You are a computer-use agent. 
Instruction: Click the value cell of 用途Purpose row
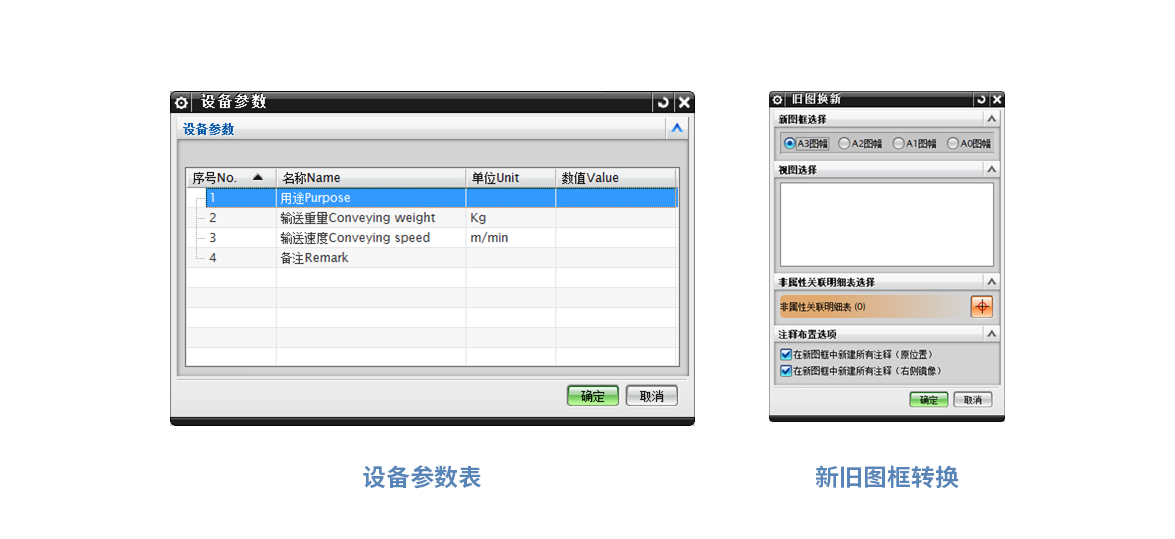click(x=616, y=198)
